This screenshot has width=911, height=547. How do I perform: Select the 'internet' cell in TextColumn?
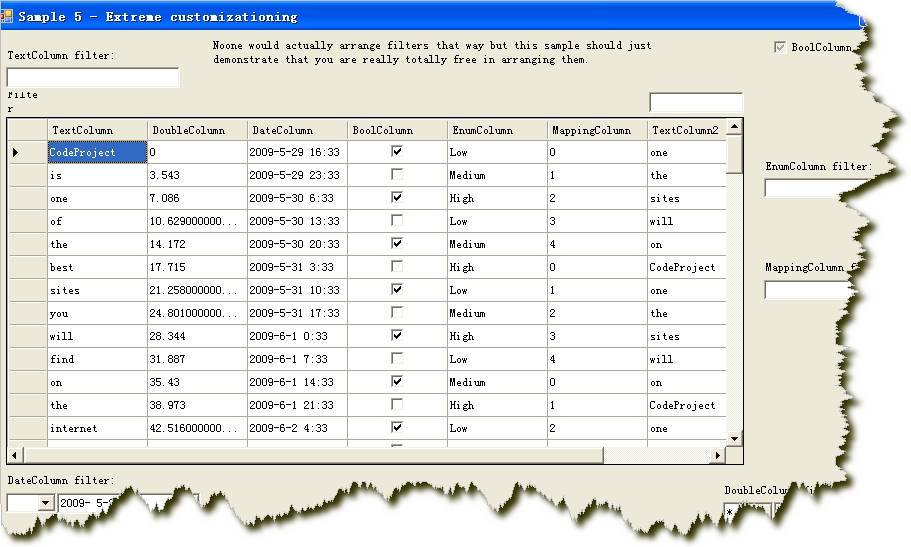[97, 428]
